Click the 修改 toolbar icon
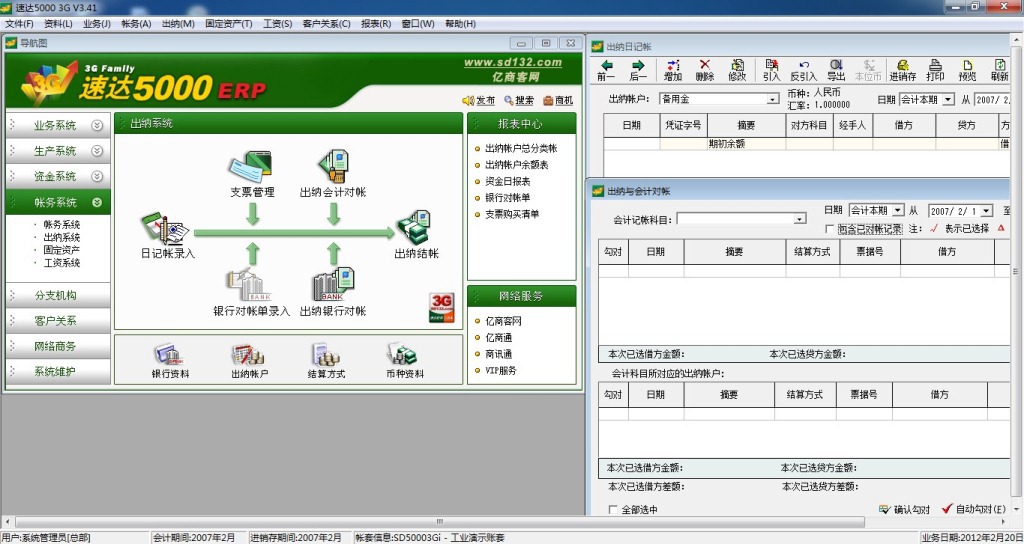The width and height of the screenshot is (1024, 544). 737,70
